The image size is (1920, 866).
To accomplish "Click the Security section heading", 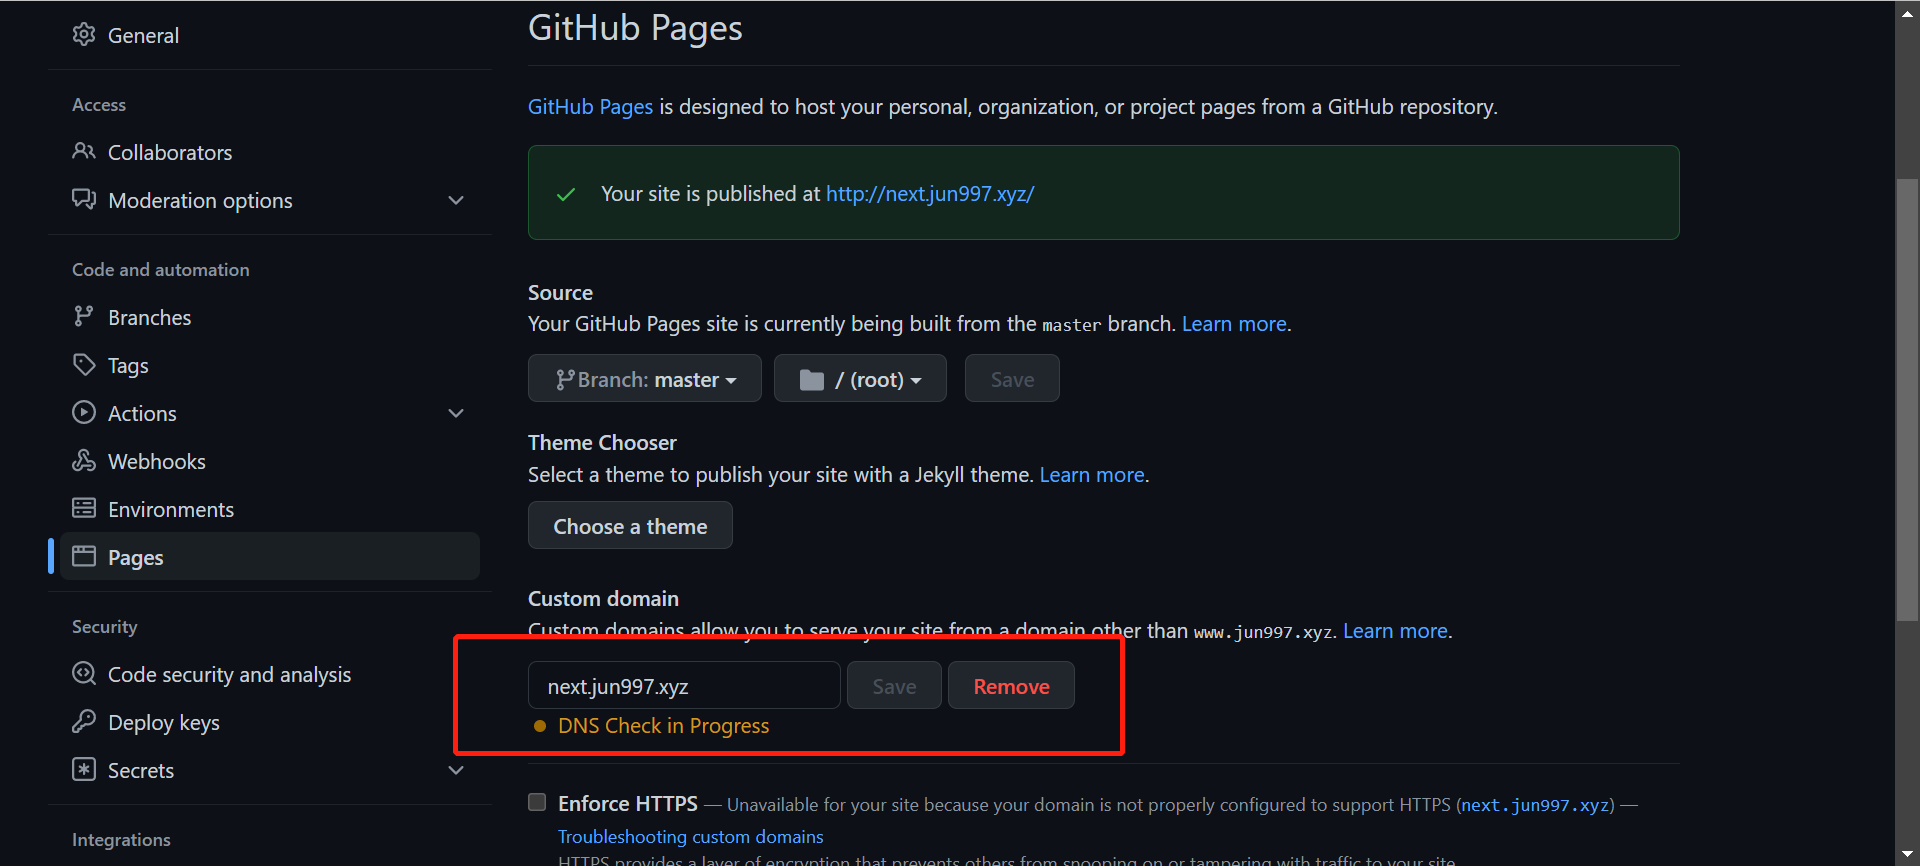I will pos(104,627).
